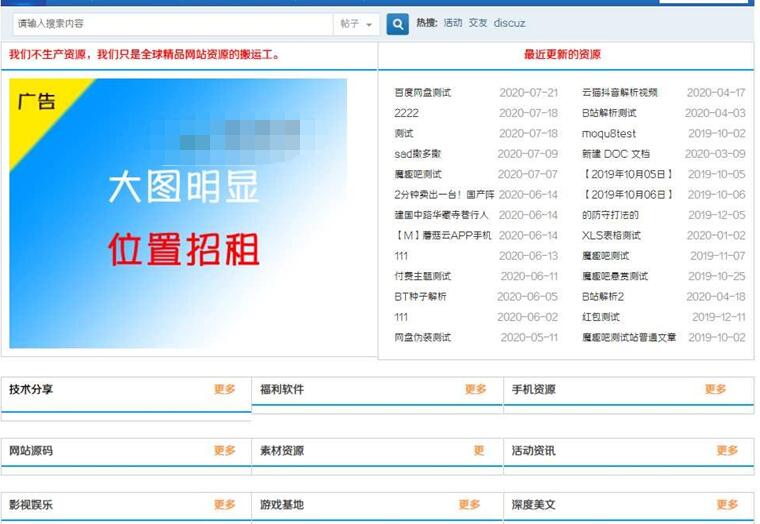Click 更多 next to 技术分享
The width and height of the screenshot is (760, 524).
[x=224, y=390]
